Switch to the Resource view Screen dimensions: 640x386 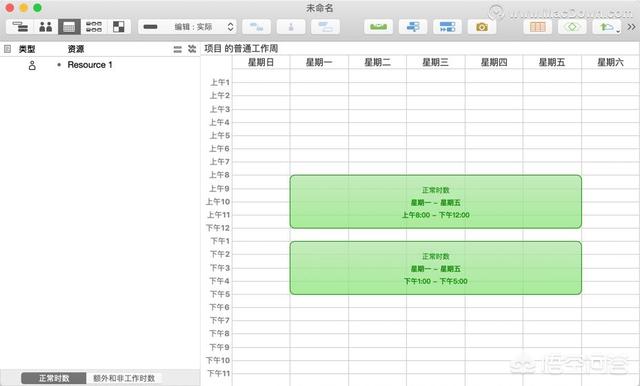coord(45,27)
